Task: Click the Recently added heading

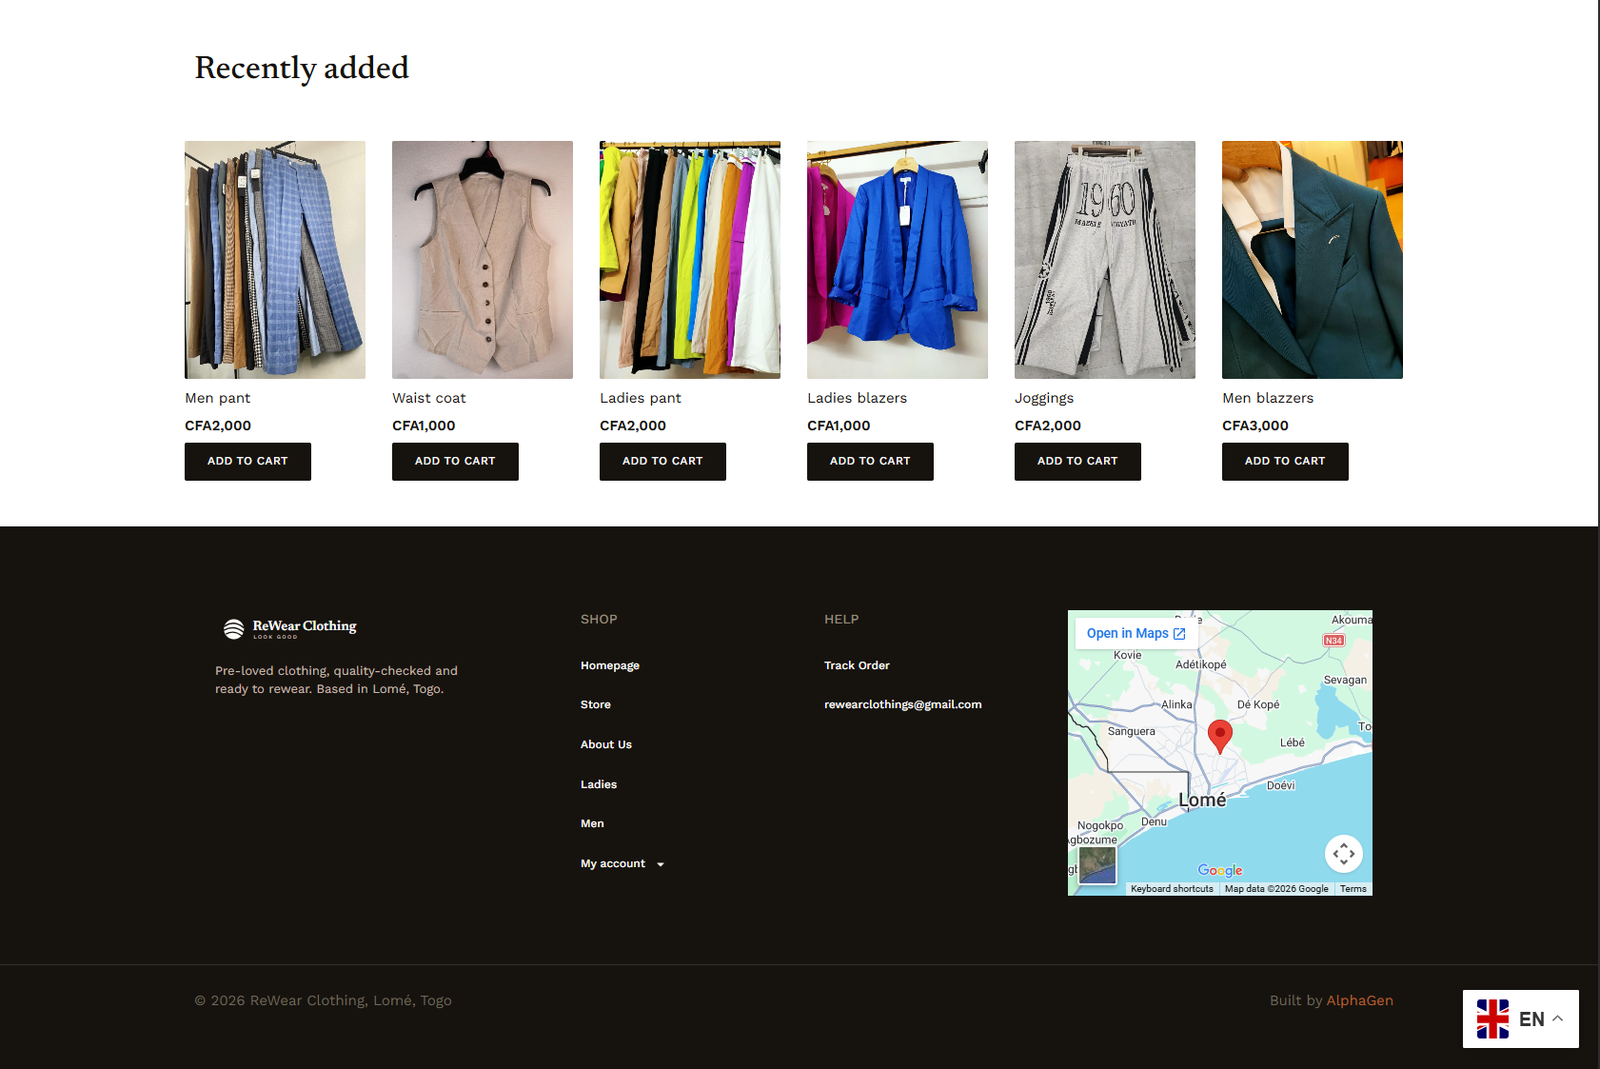Action: point(302,68)
